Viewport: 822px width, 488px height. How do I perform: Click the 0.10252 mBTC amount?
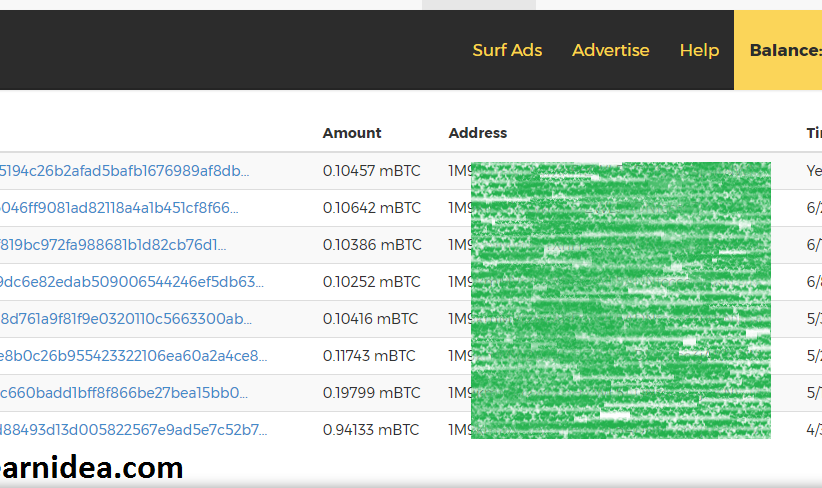pos(372,282)
